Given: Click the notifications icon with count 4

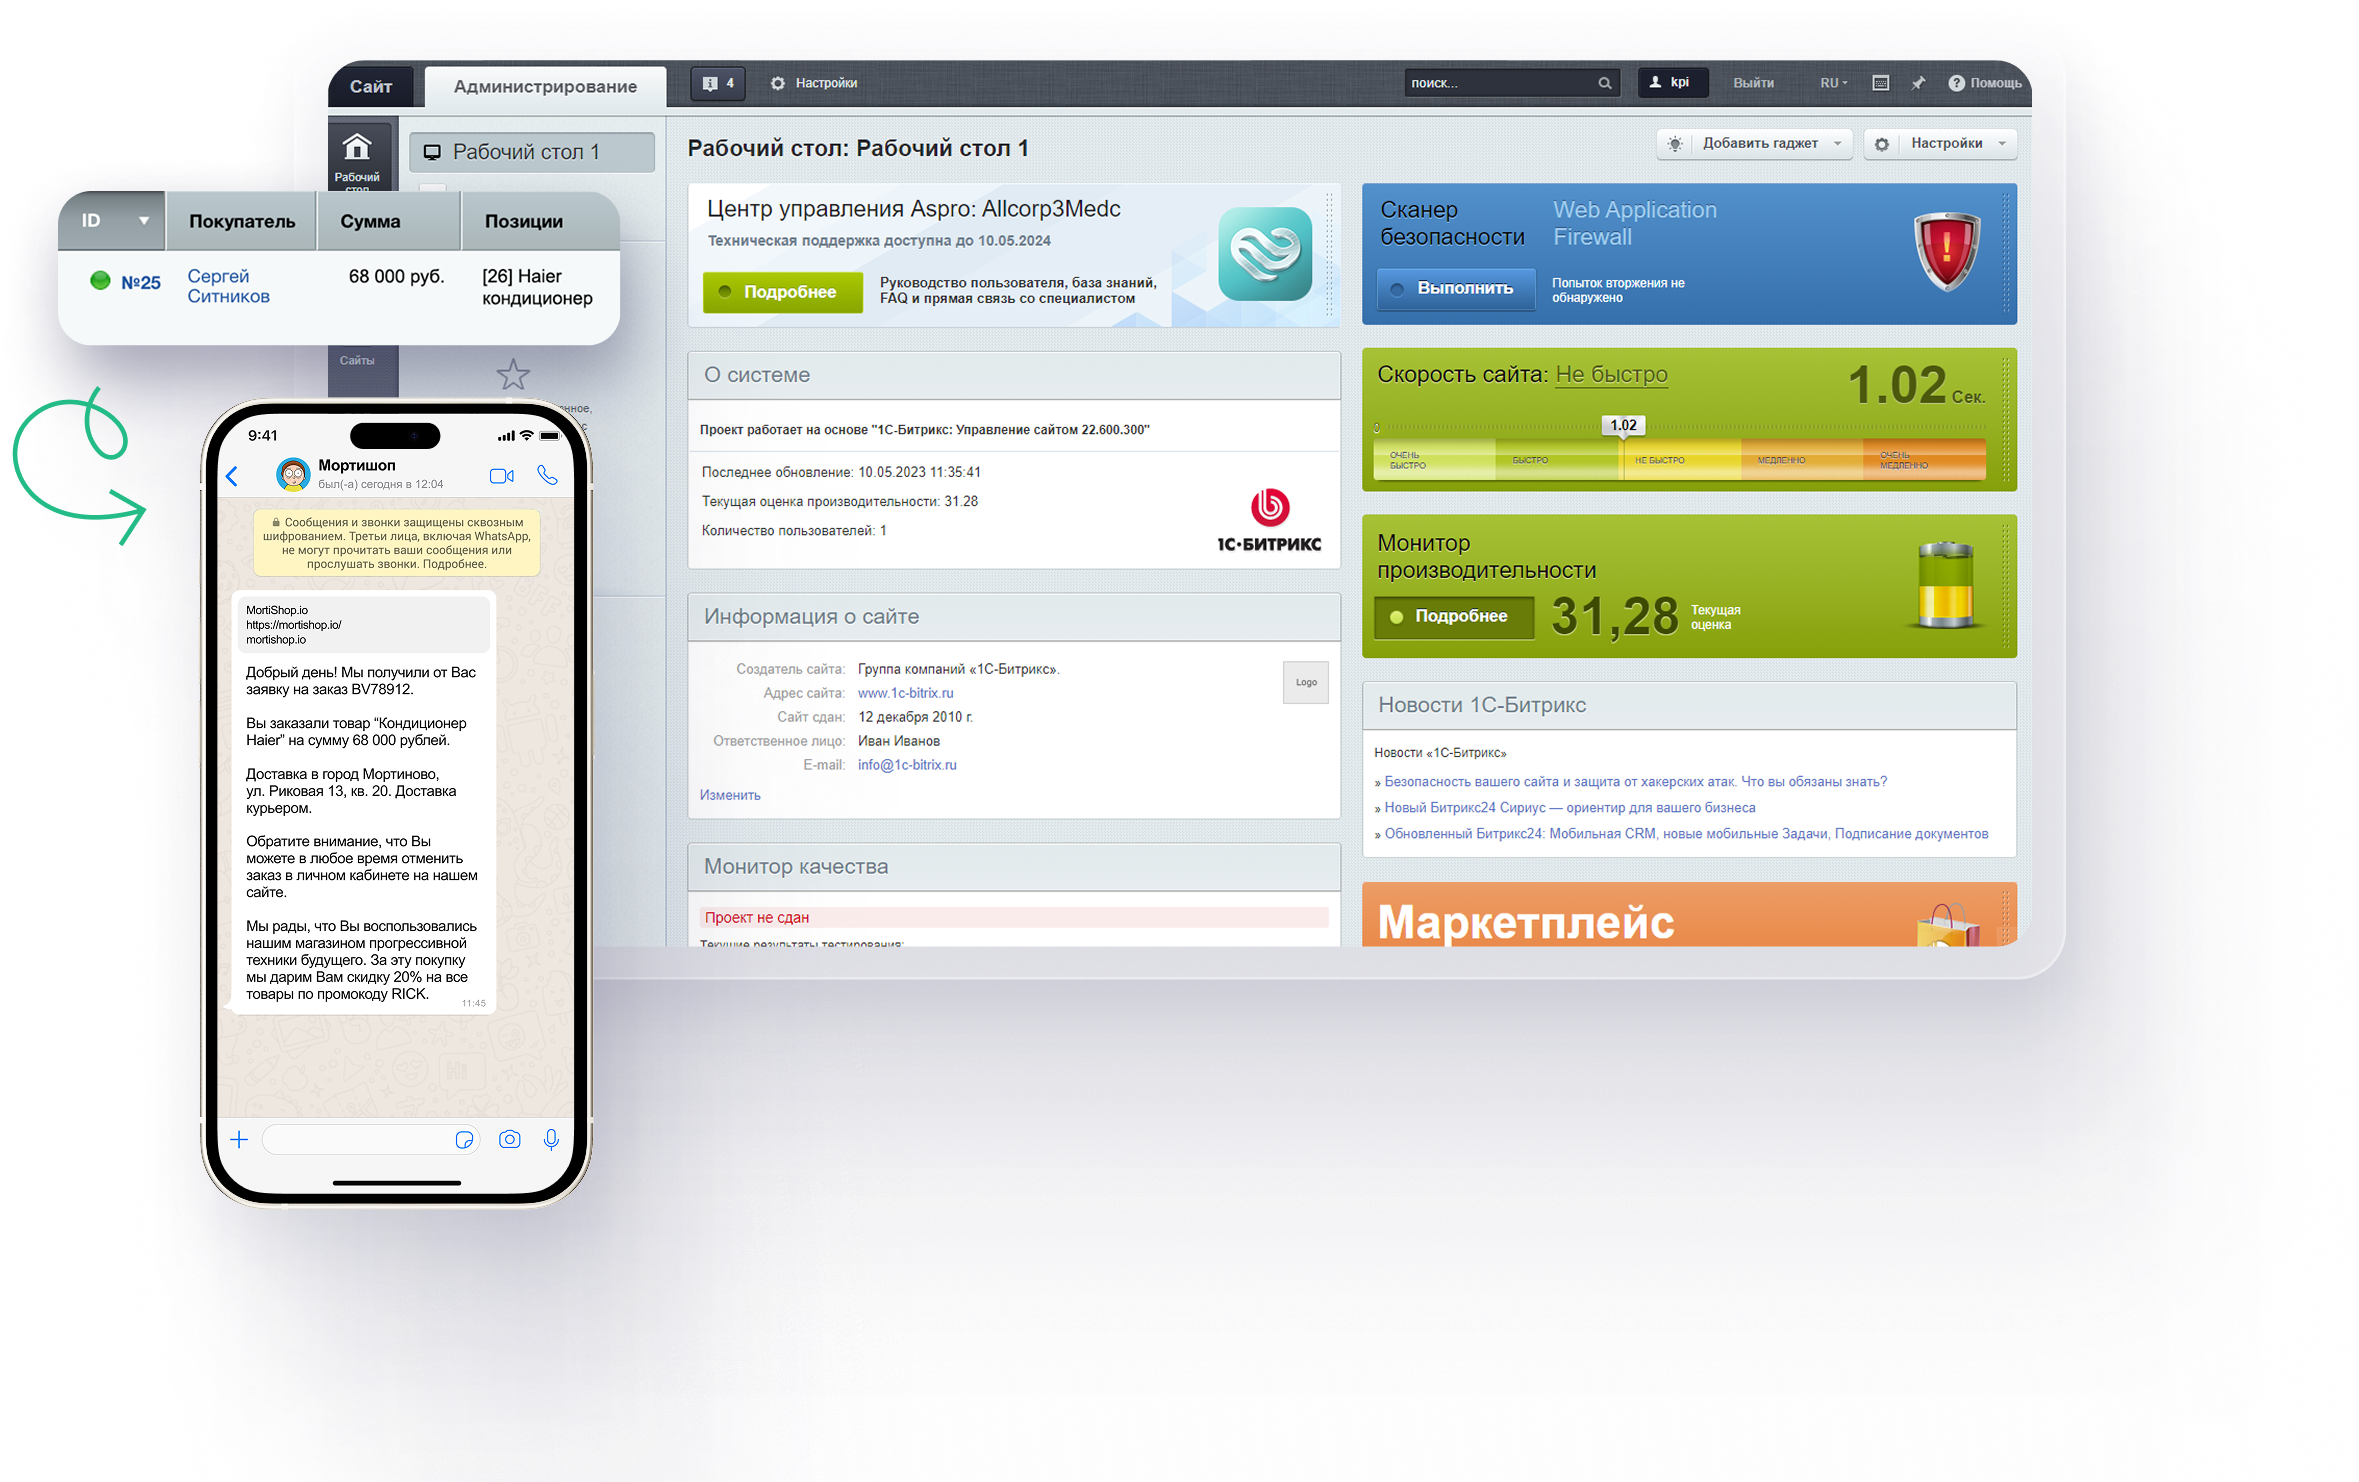Looking at the screenshot, I should (717, 83).
